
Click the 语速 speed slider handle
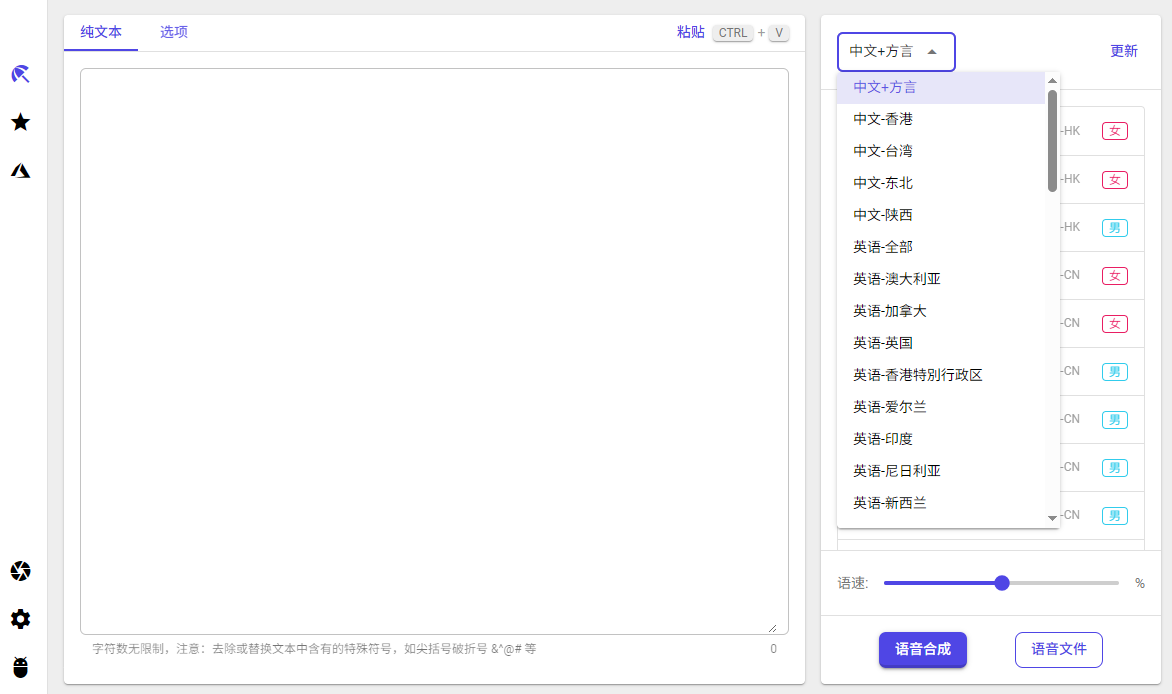tap(1002, 583)
